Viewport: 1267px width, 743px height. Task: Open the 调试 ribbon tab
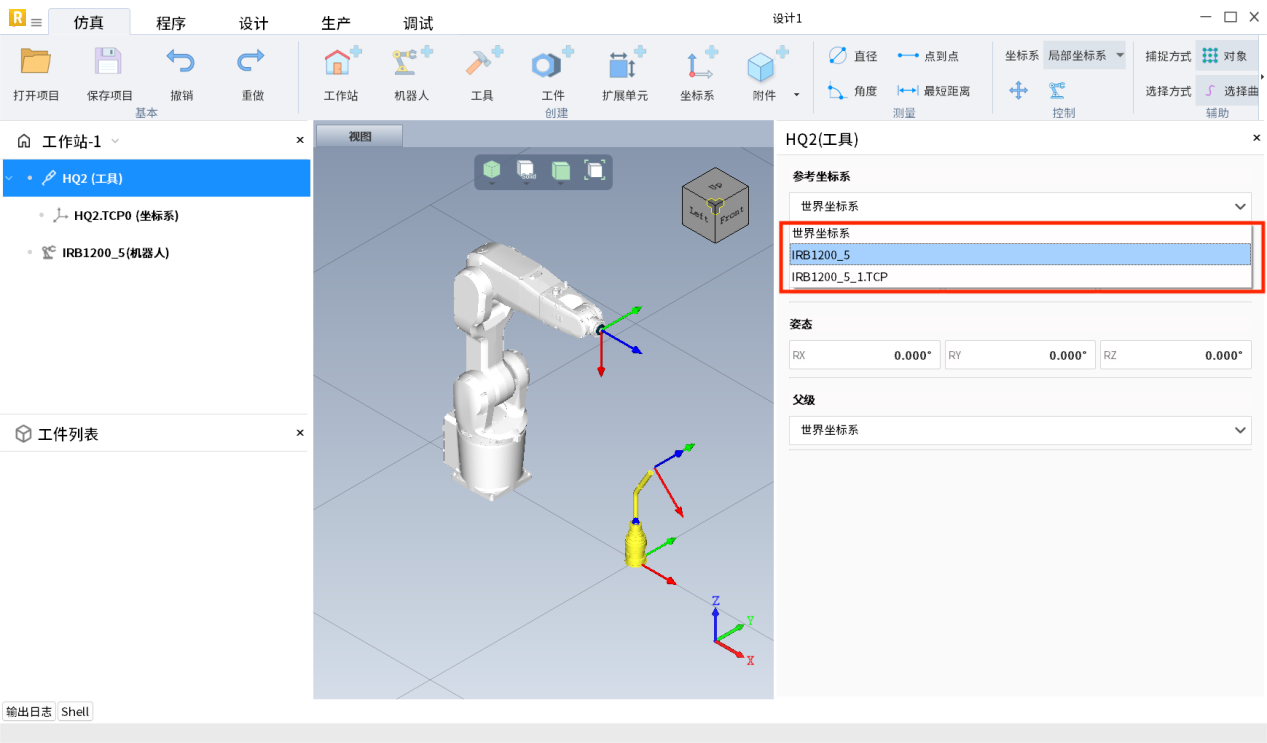(418, 23)
